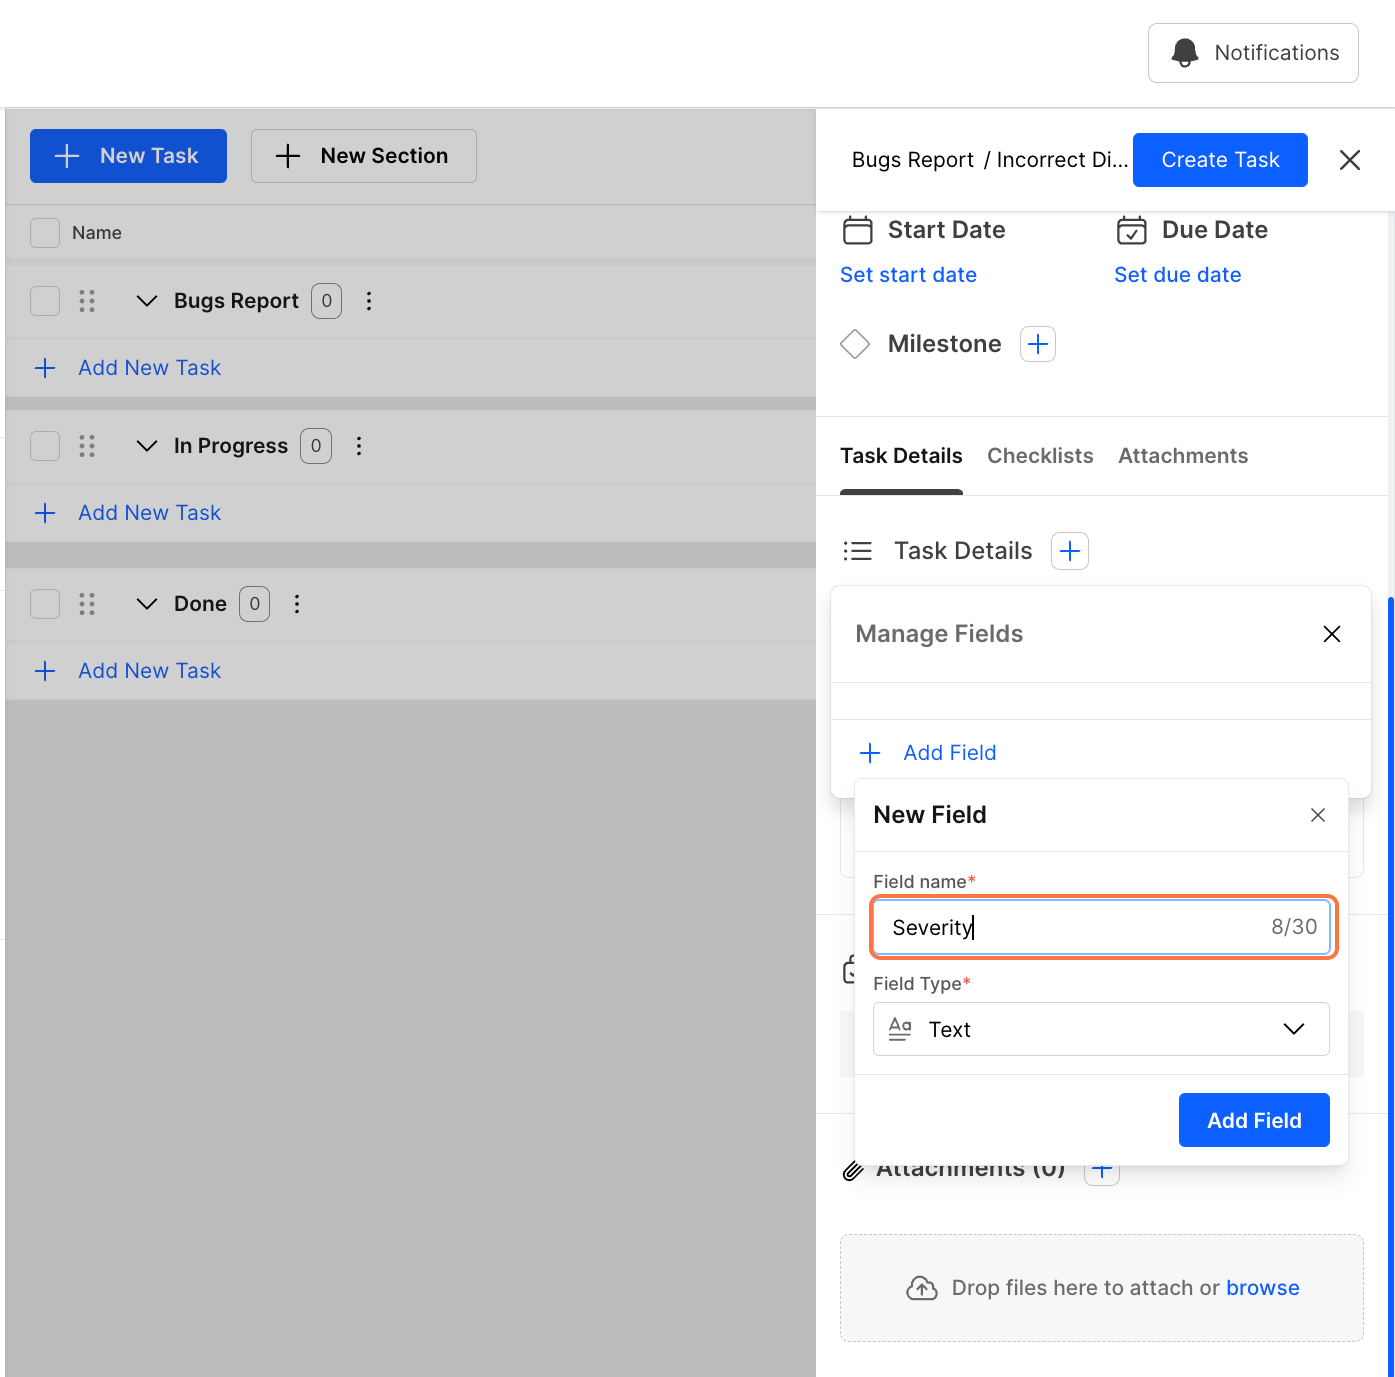The width and height of the screenshot is (1395, 1377).
Task: Check the Bugs Report section checkbox
Action: (x=45, y=301)
